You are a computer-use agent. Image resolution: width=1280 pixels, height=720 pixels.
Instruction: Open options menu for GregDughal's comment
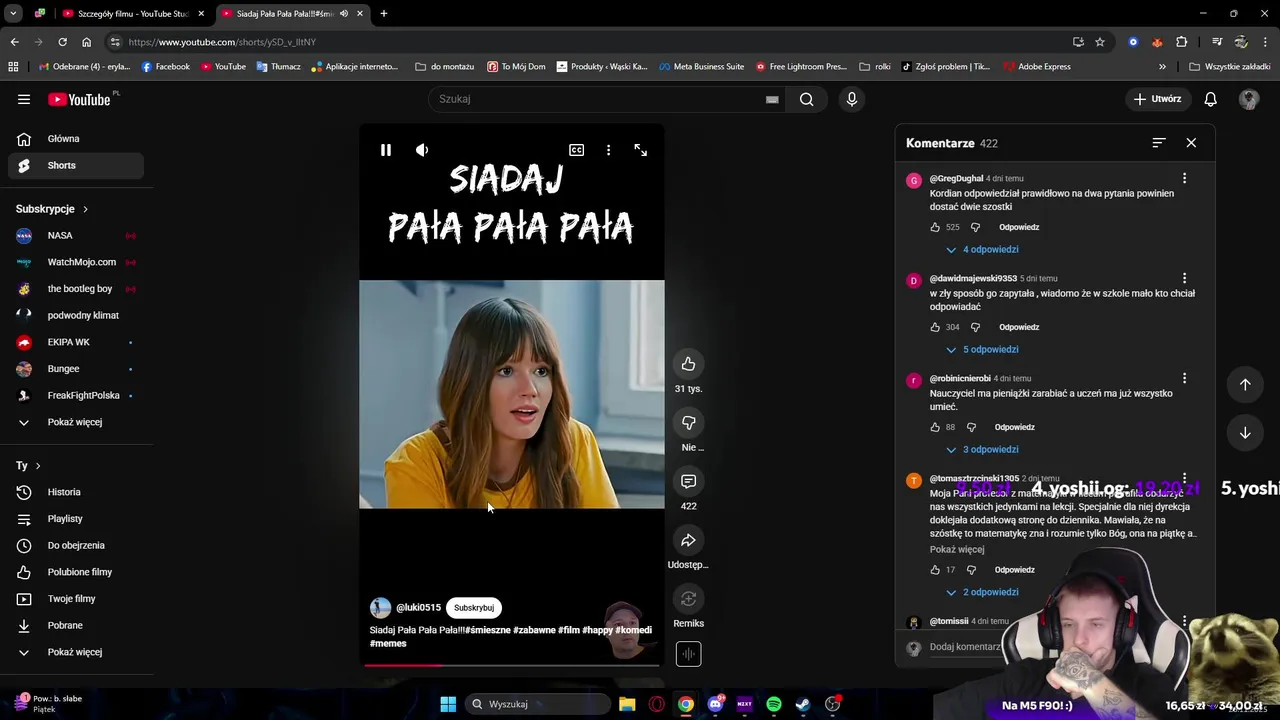tap(1184, 178)
